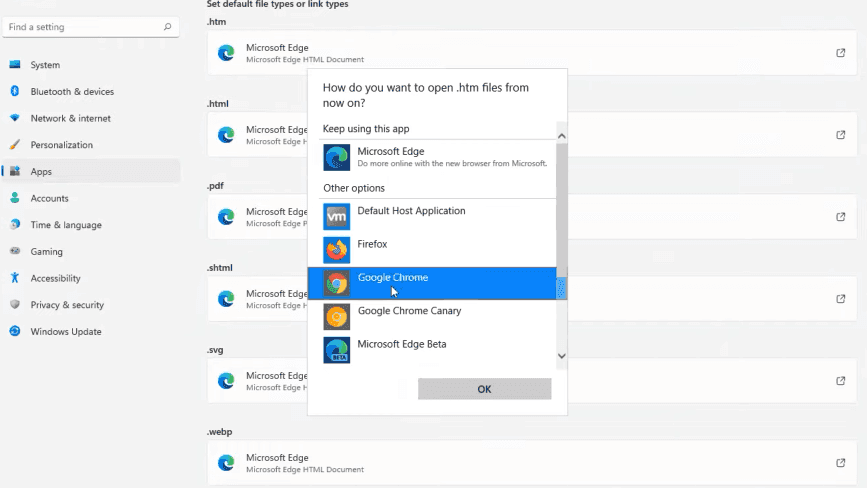Image resolution: width=867 pixels, height=488 pixels.
Task: Select Default Host Application option
Action: (432, 217)
